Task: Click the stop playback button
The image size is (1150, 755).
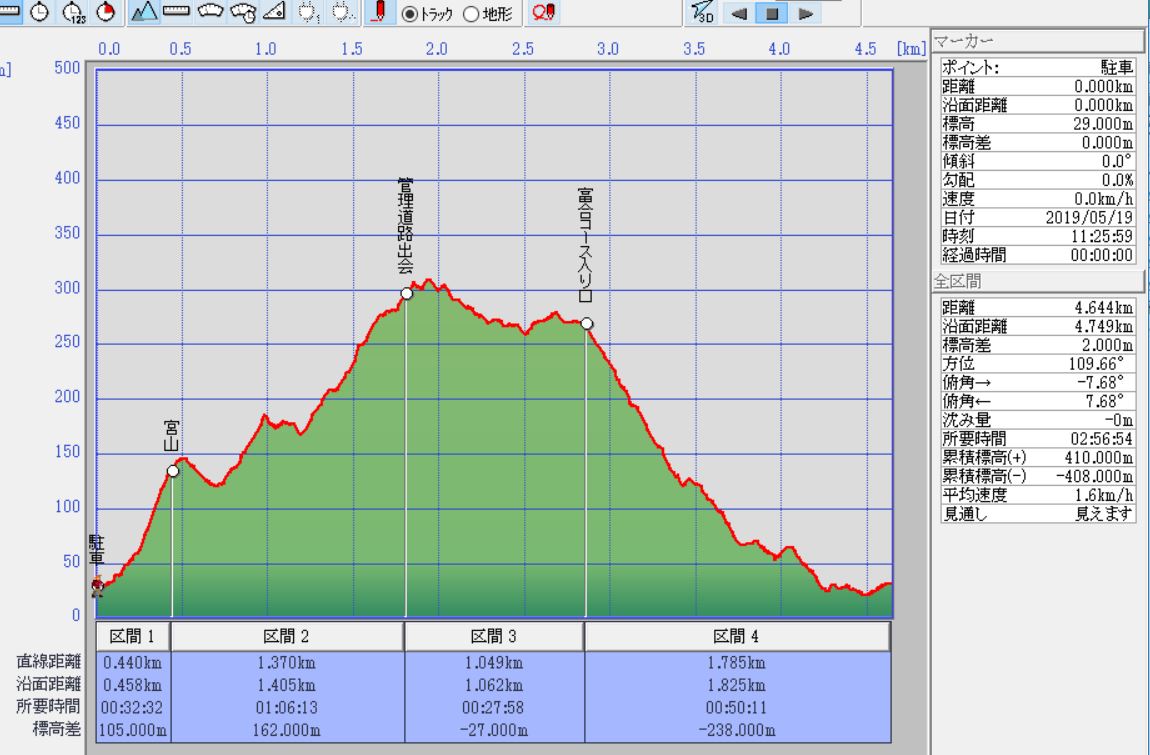Action: click(x=772, y=13)
